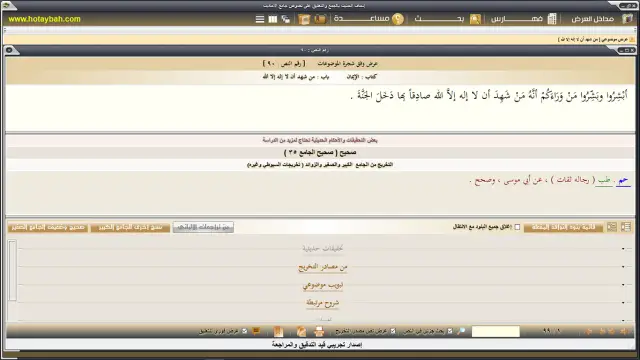Click the text number input field in the bottom bar
This screenshot has width=640, height=360.
tap(496, 331)
